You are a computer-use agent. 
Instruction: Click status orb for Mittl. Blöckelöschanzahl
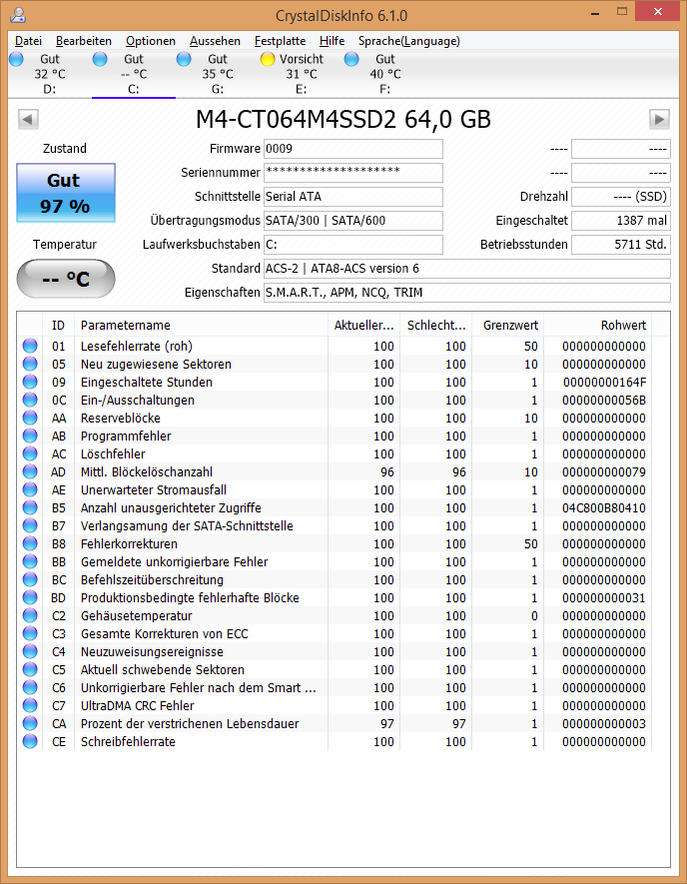(30, 472)
